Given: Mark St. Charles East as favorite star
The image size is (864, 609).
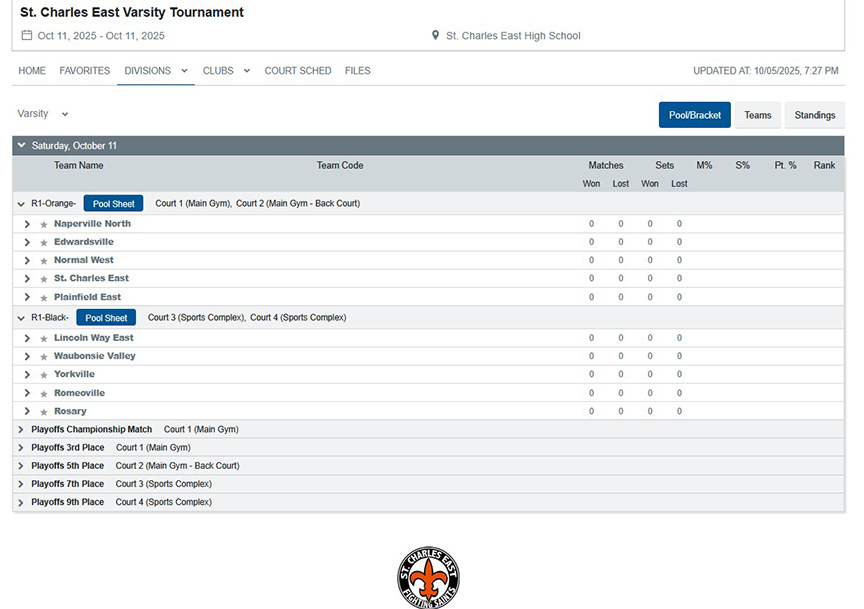Looking at the screenshot, I should (44, 280).
